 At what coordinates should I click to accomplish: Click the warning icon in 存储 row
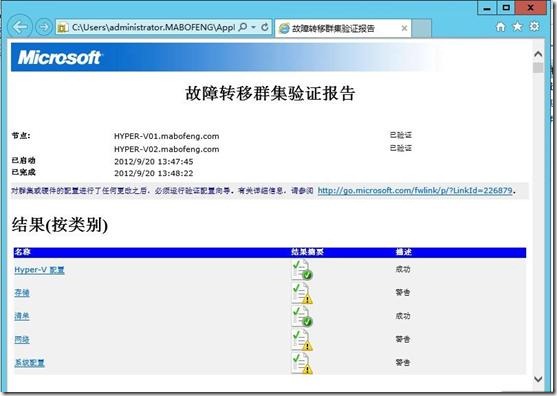302,293
